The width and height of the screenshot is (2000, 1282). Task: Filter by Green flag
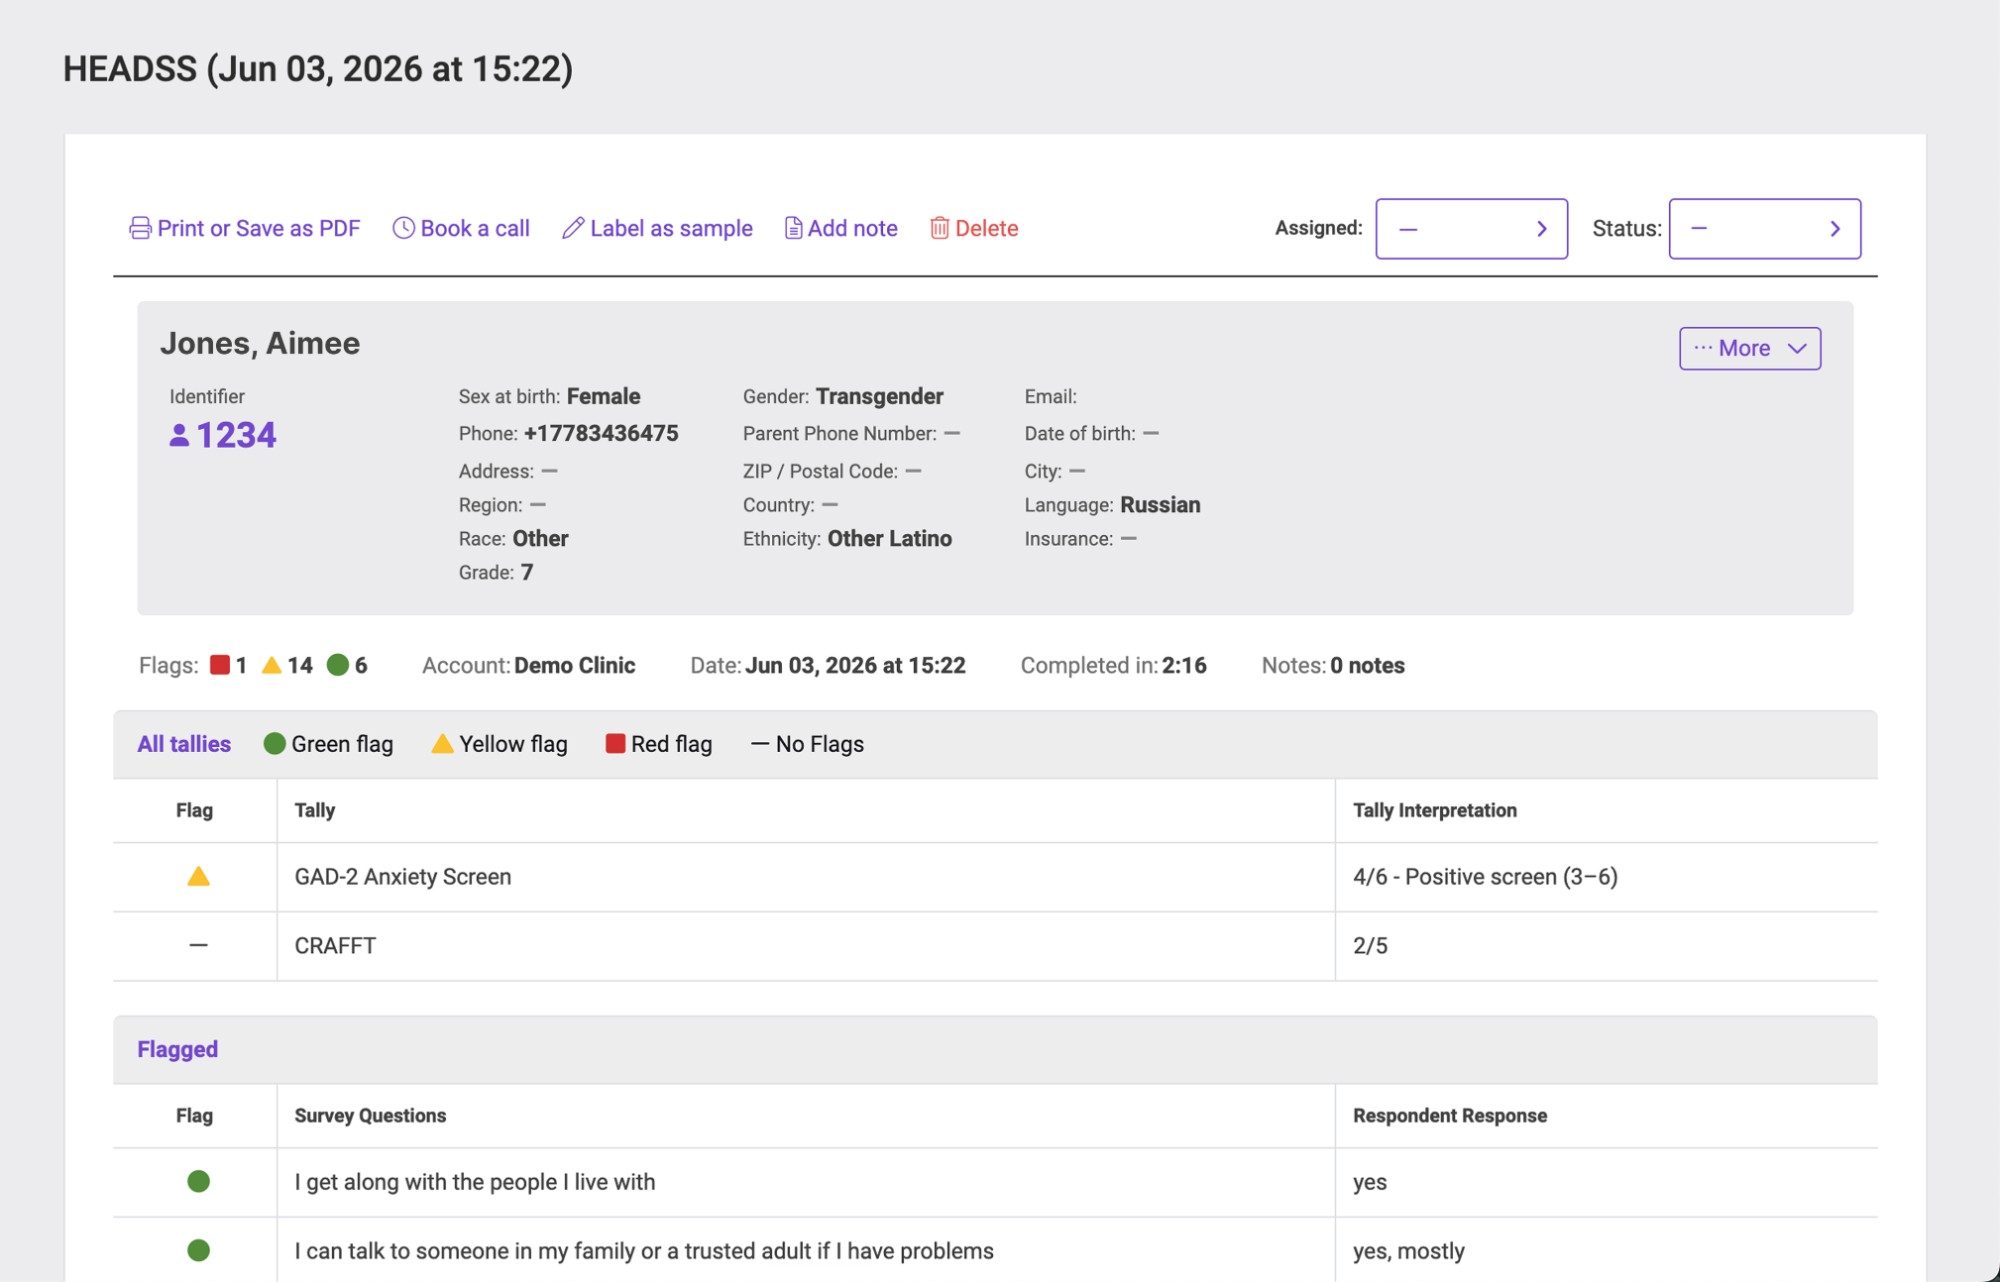tap(328, 744)
